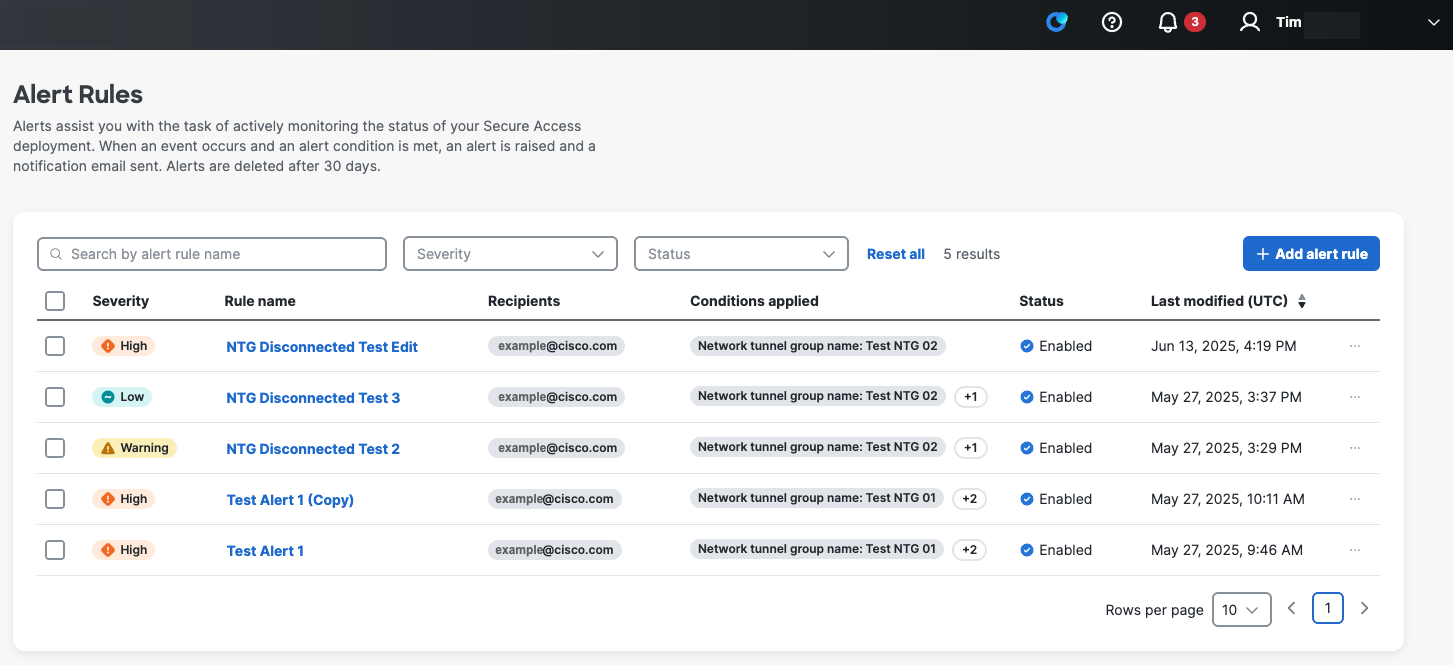Click the Add alert rule button
The height and width of the screenshot is (665, 1453).
(x=1311, y=254)
